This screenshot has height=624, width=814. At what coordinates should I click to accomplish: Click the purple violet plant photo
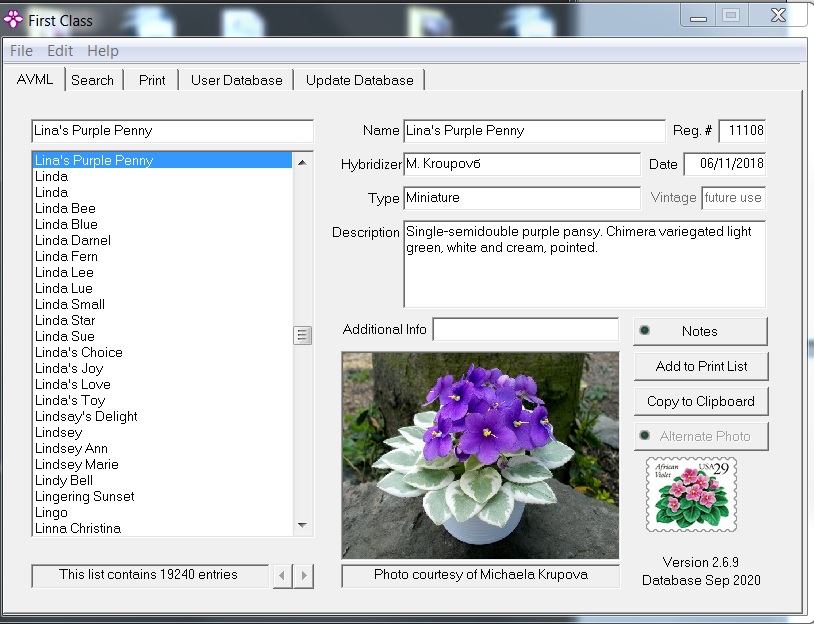tap(480, 455)
